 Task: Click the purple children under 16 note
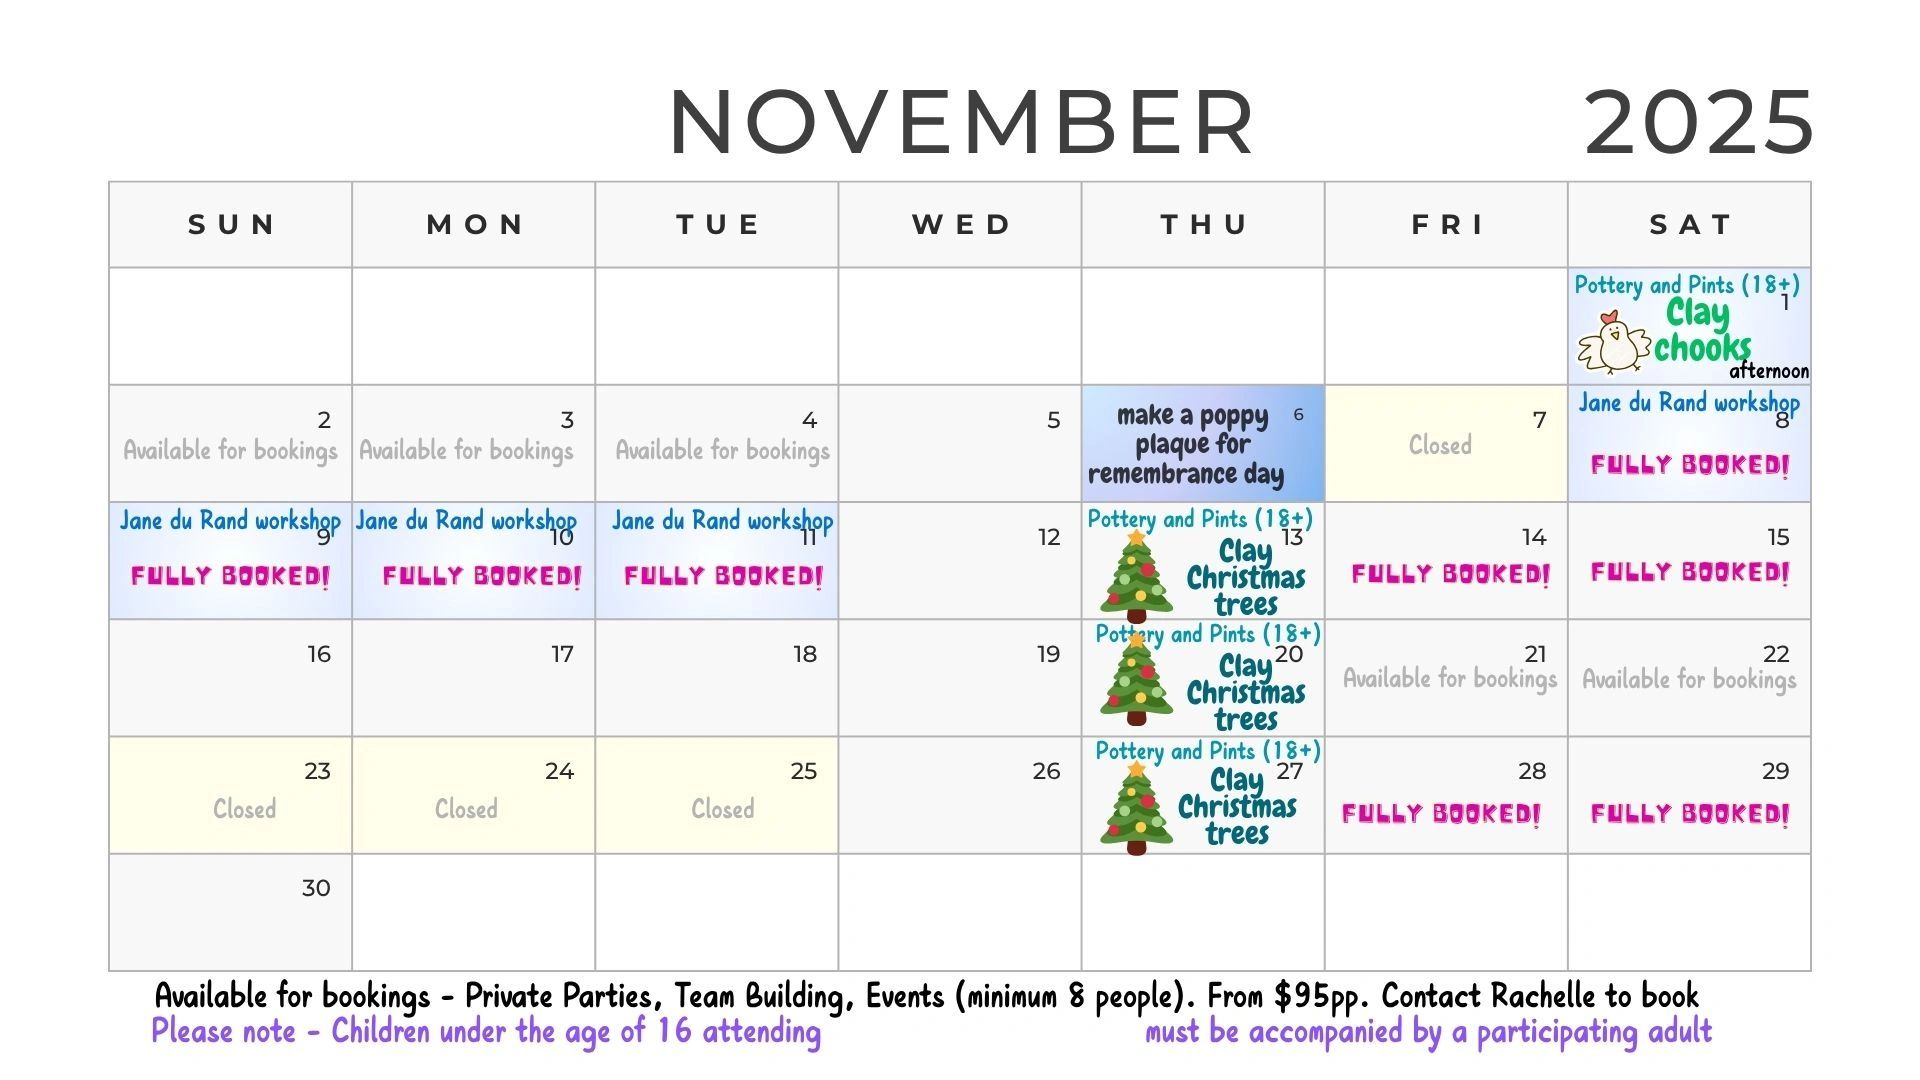pyautogui.click(x=486, y=1031)
